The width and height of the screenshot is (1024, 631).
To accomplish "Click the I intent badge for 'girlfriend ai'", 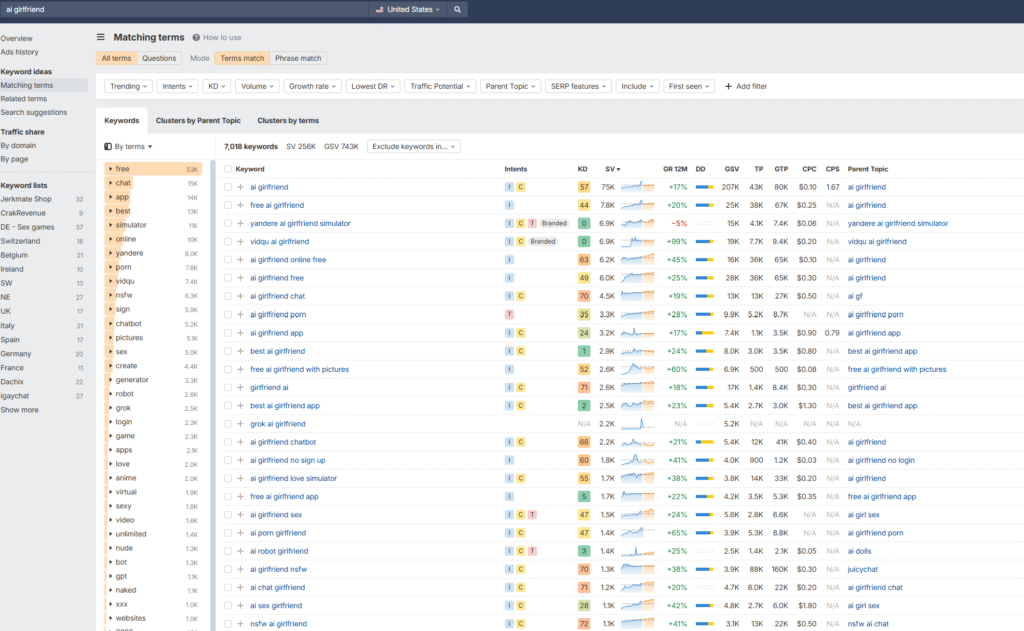I will pyautogui.click(x=509, y=387).
